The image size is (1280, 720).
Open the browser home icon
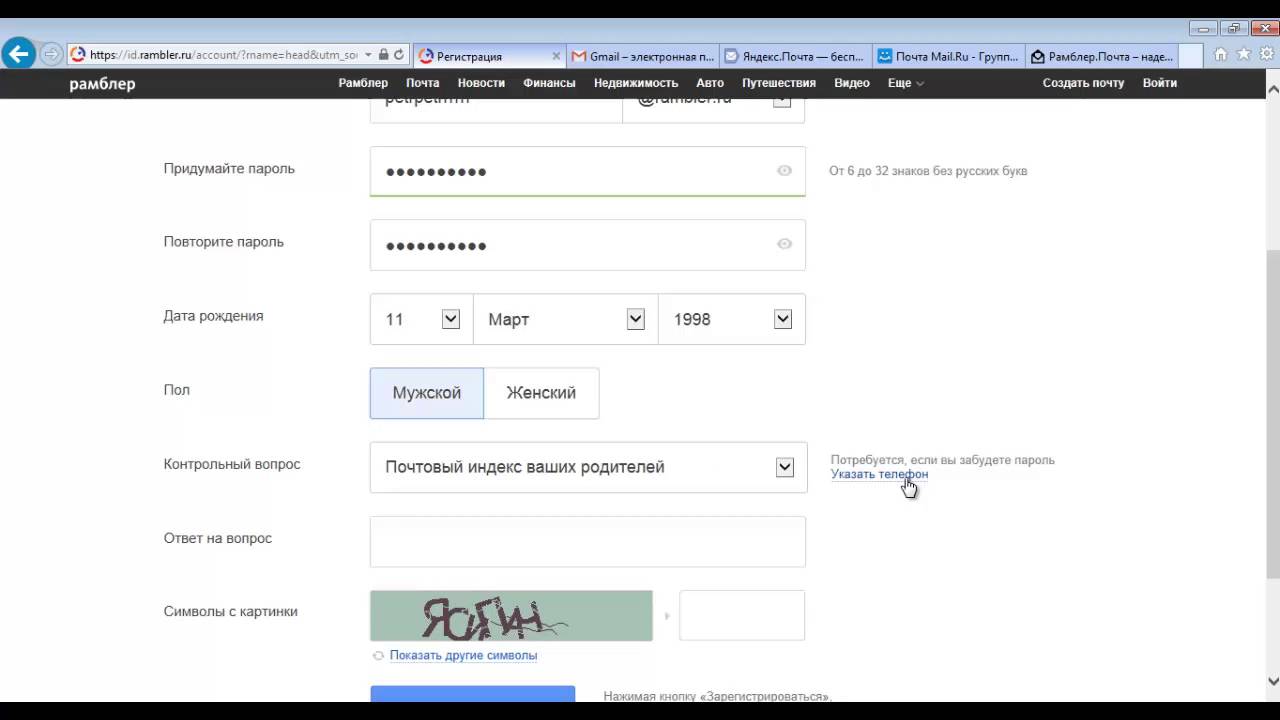pyautogui.click(x=1221, y=55)
